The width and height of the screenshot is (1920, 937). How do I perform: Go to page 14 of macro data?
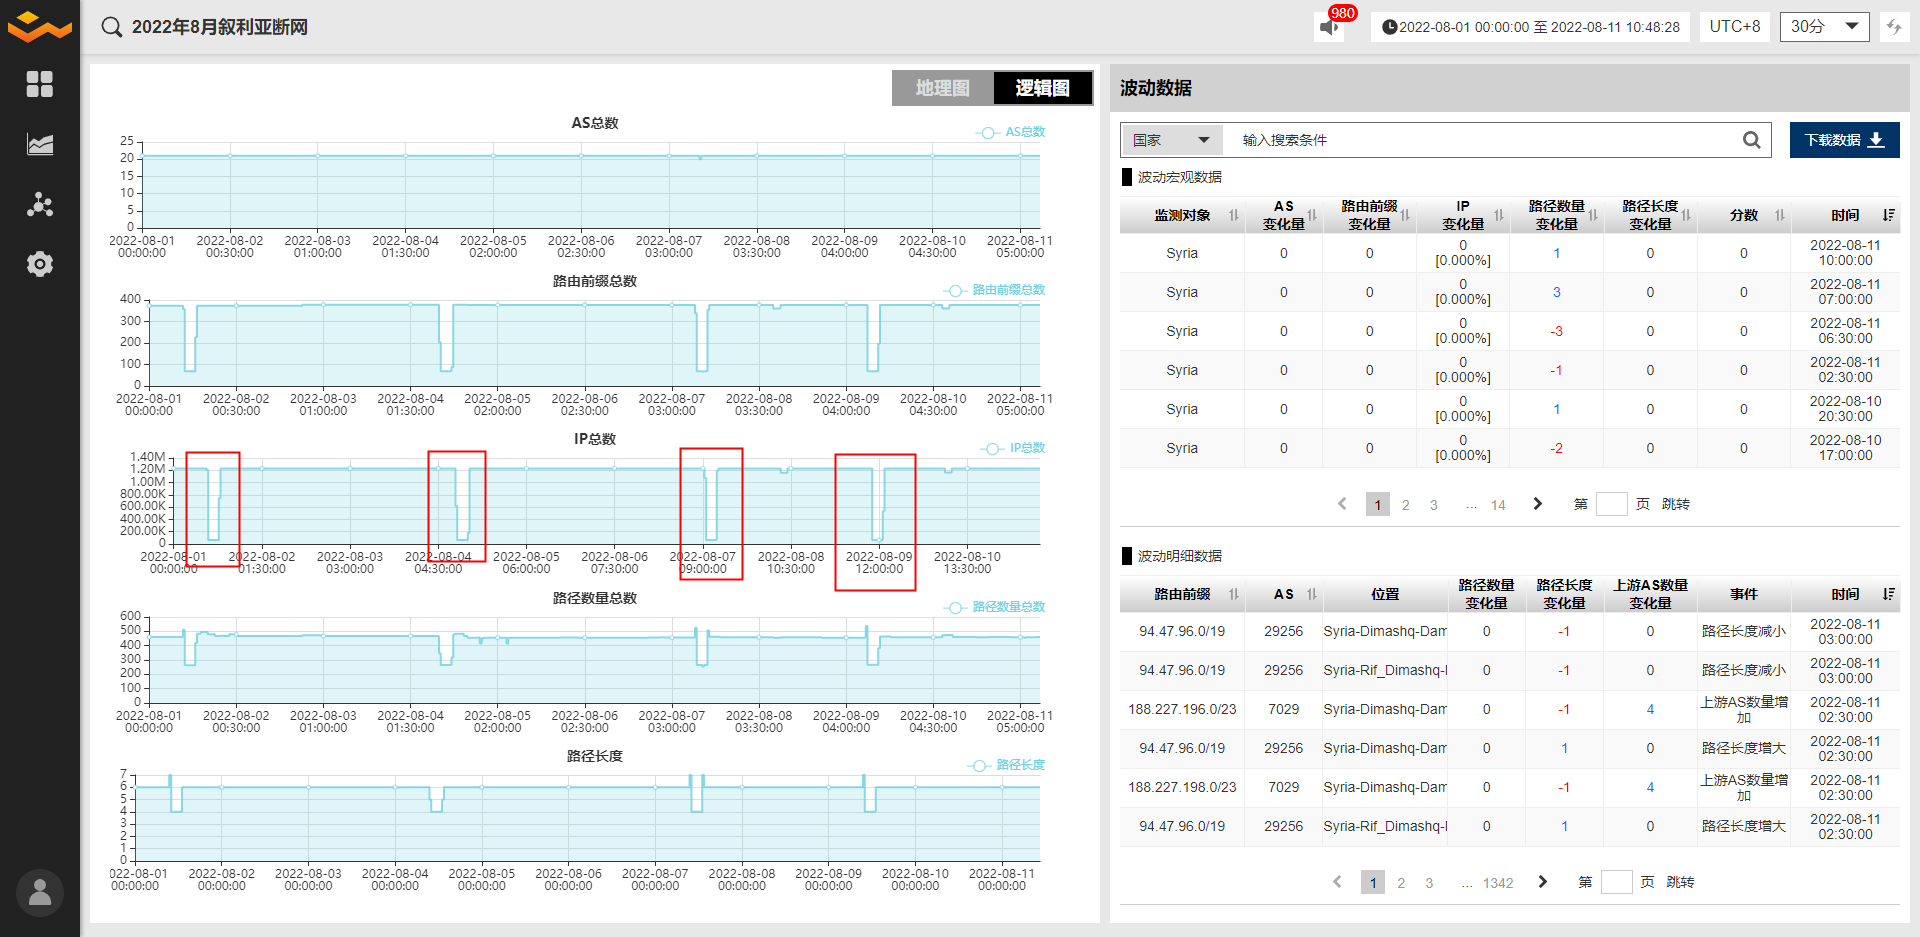coord(1497,505)
